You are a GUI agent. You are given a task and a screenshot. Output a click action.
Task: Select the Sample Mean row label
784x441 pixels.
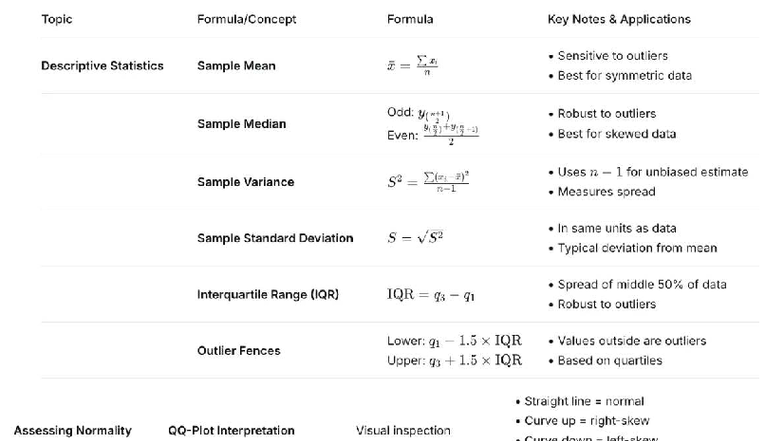(x=236, y=66)
